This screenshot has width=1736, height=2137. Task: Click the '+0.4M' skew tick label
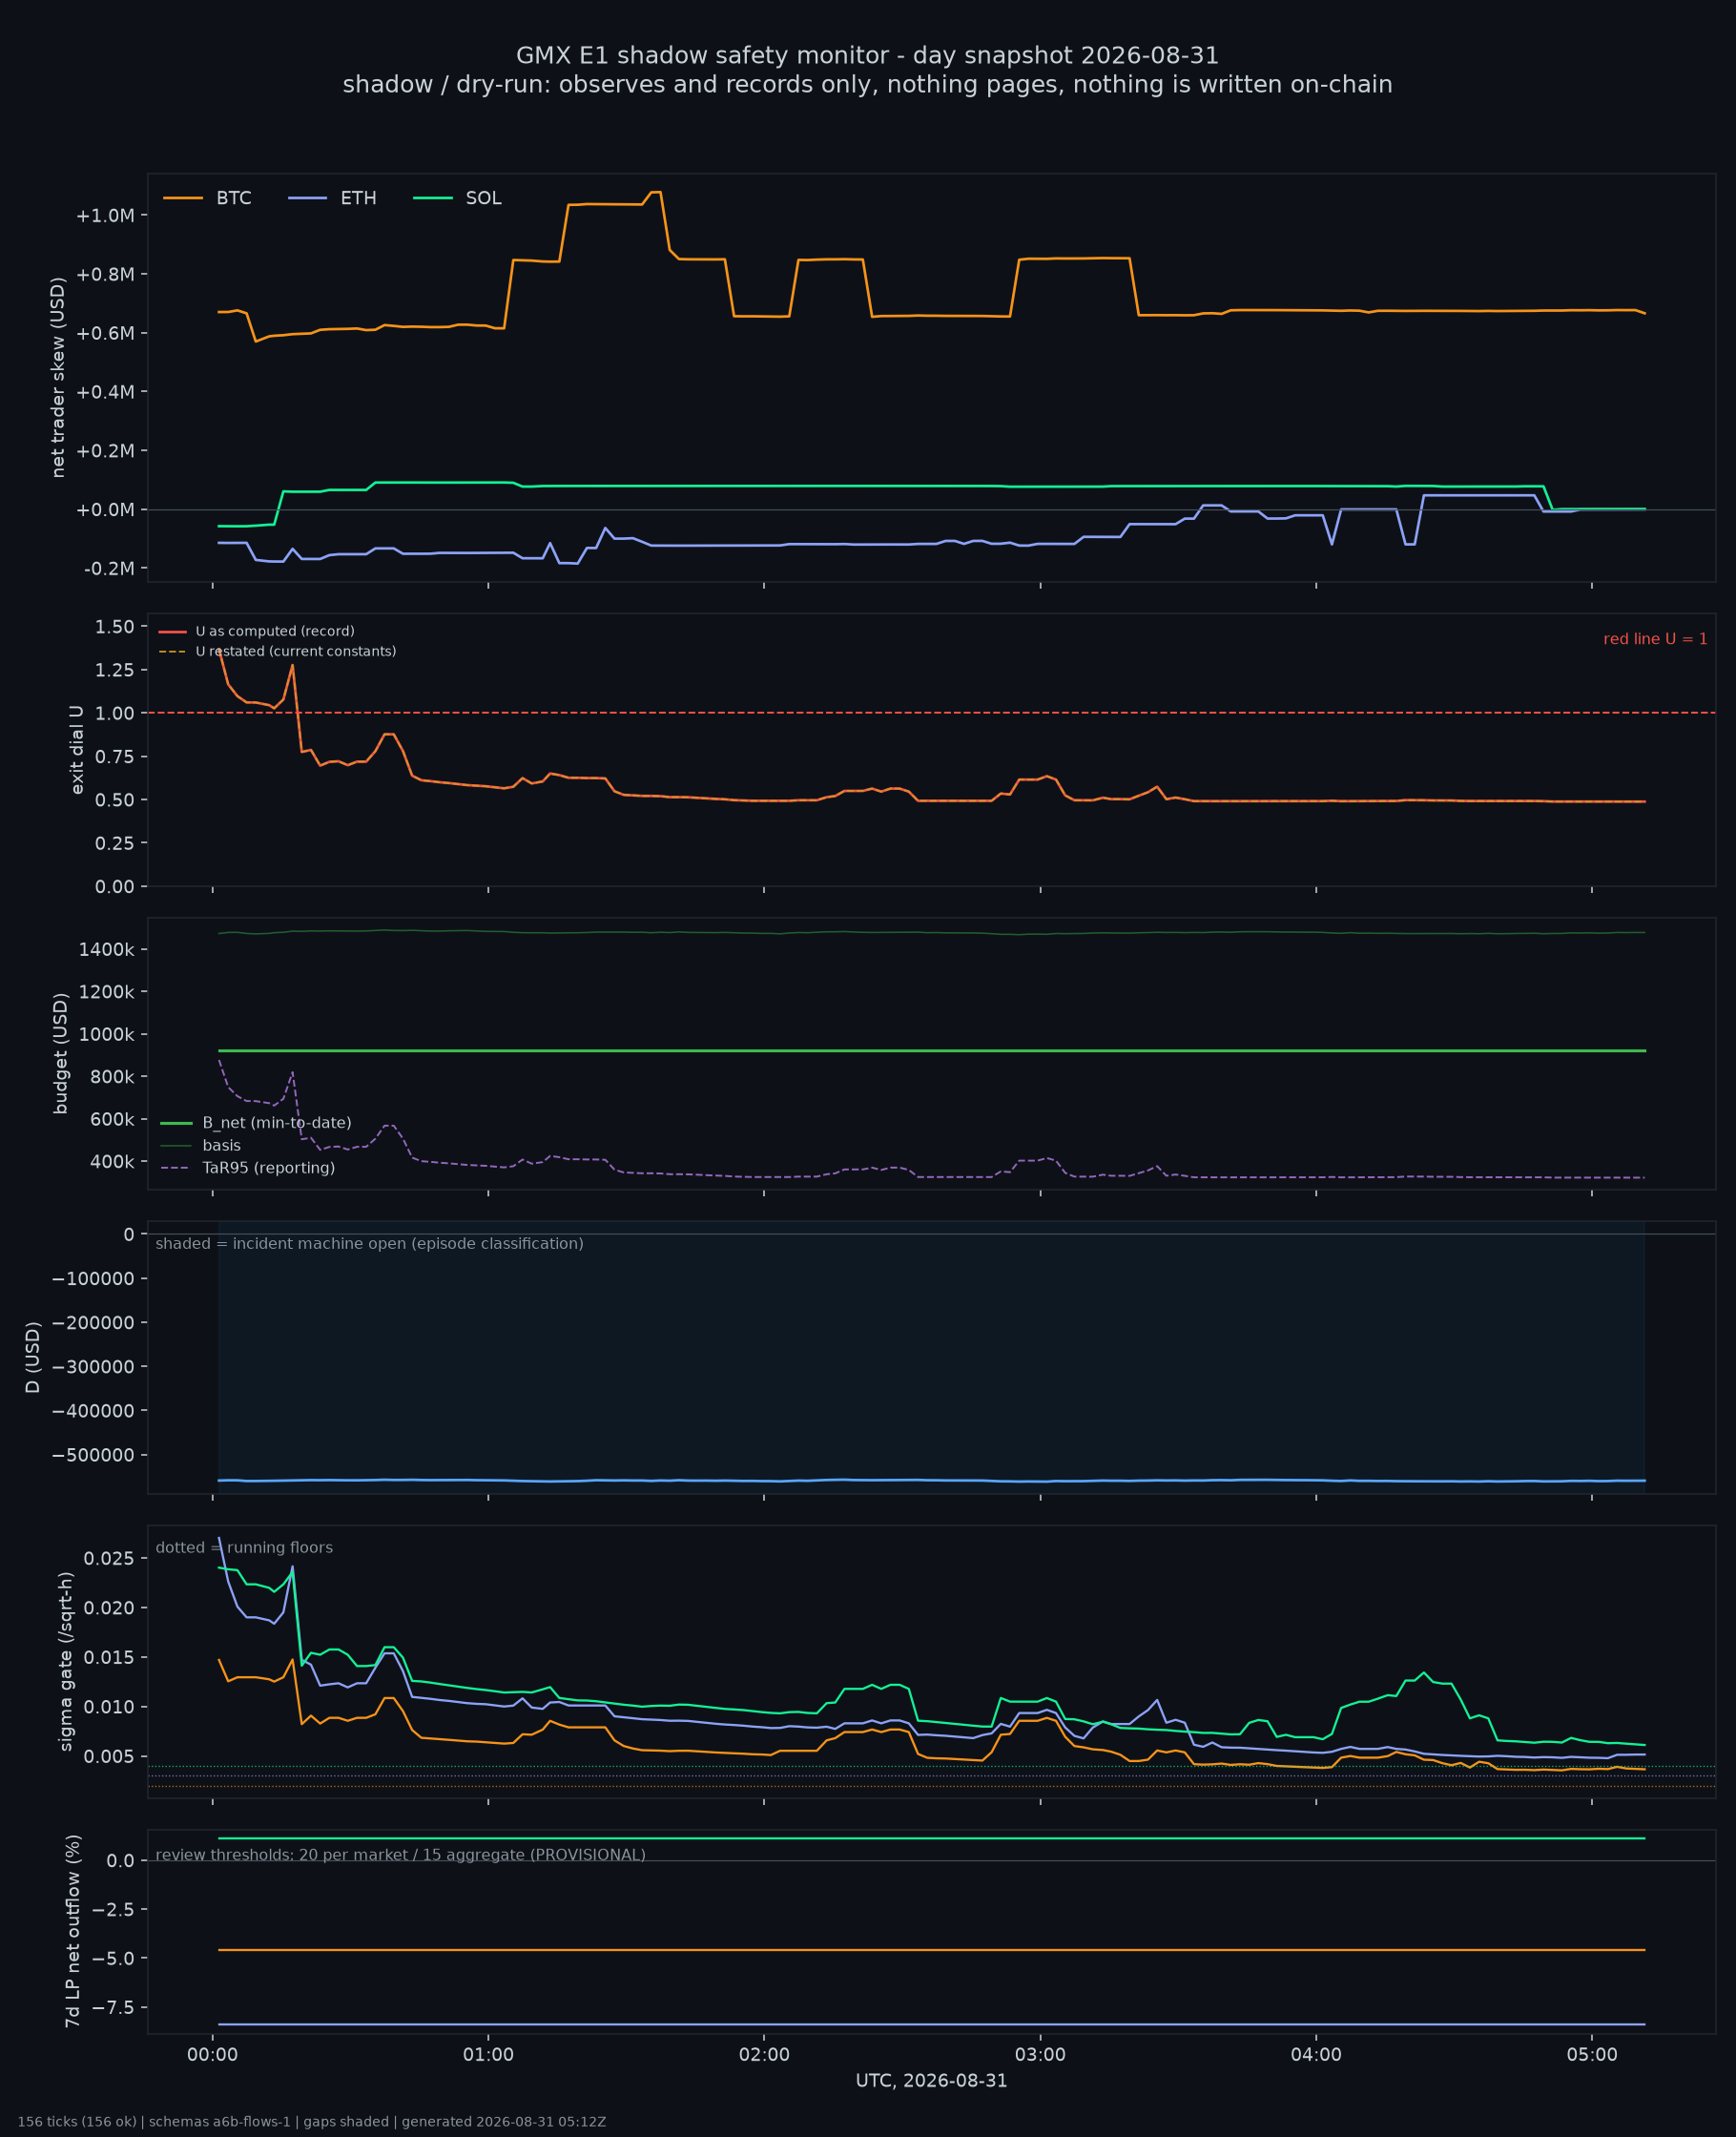tap(105, 392)
